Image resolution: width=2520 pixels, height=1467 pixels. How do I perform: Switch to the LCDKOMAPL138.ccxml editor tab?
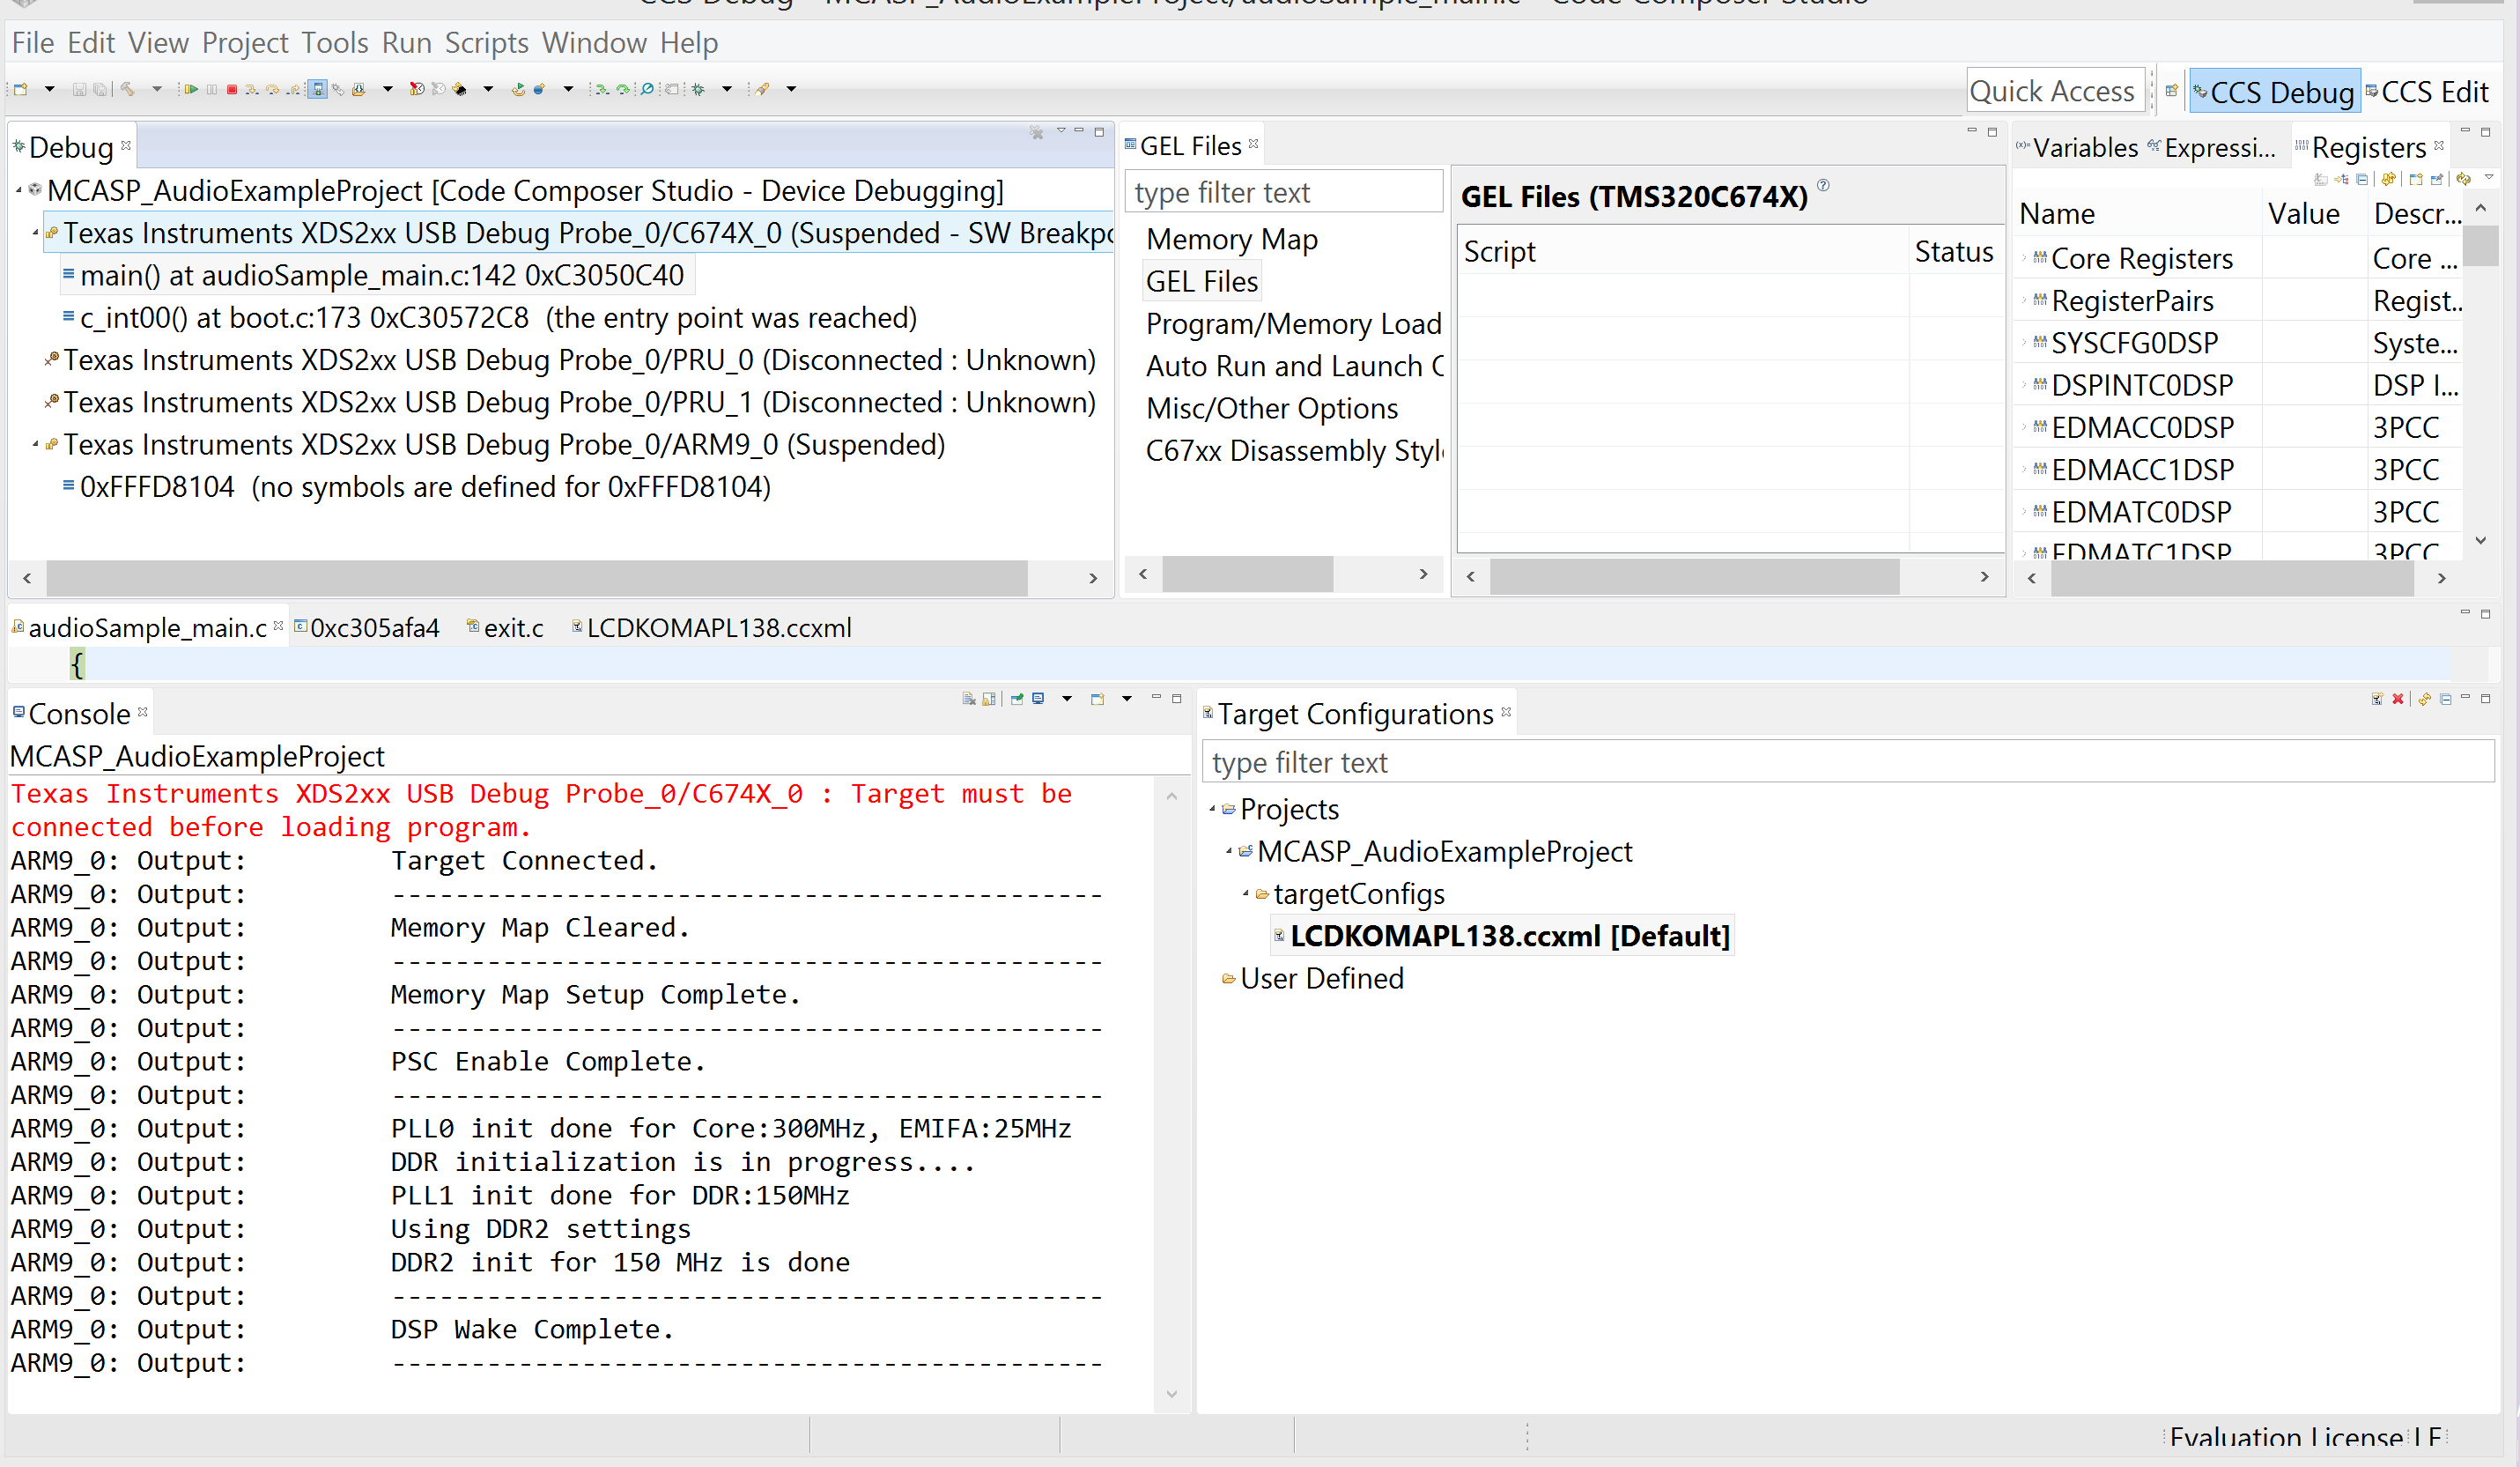click(711, 628)
